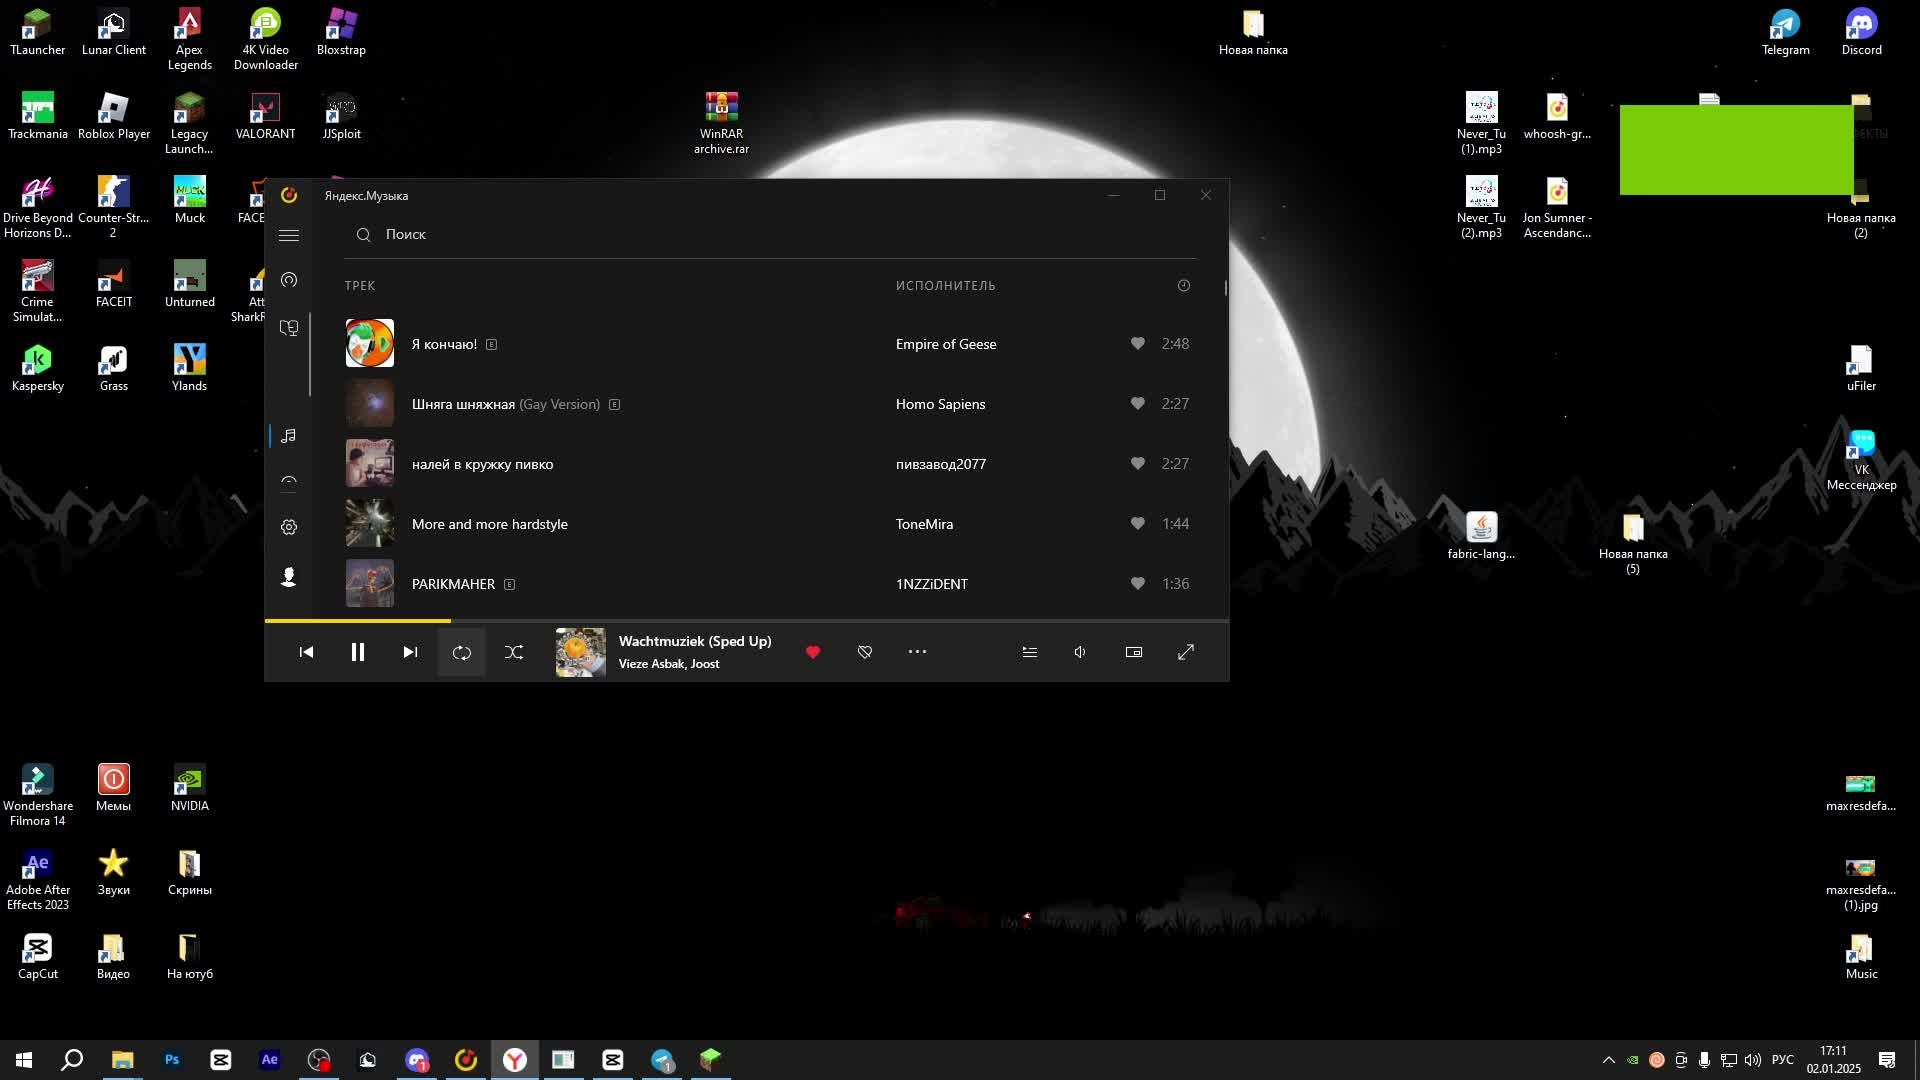Dislike the current track with broken heart
Screen dimensions: 1920x1080
(865, 652)
